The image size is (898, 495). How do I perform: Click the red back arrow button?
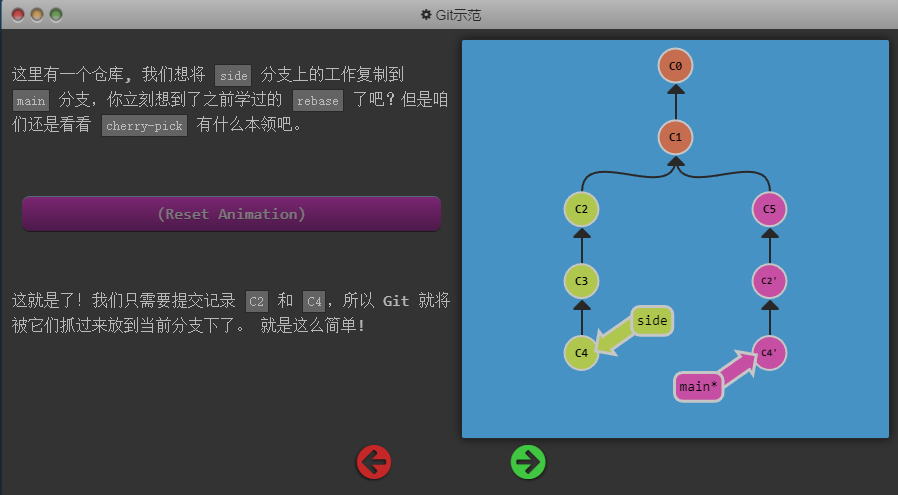pyautogui.click(x=374, y=462)
